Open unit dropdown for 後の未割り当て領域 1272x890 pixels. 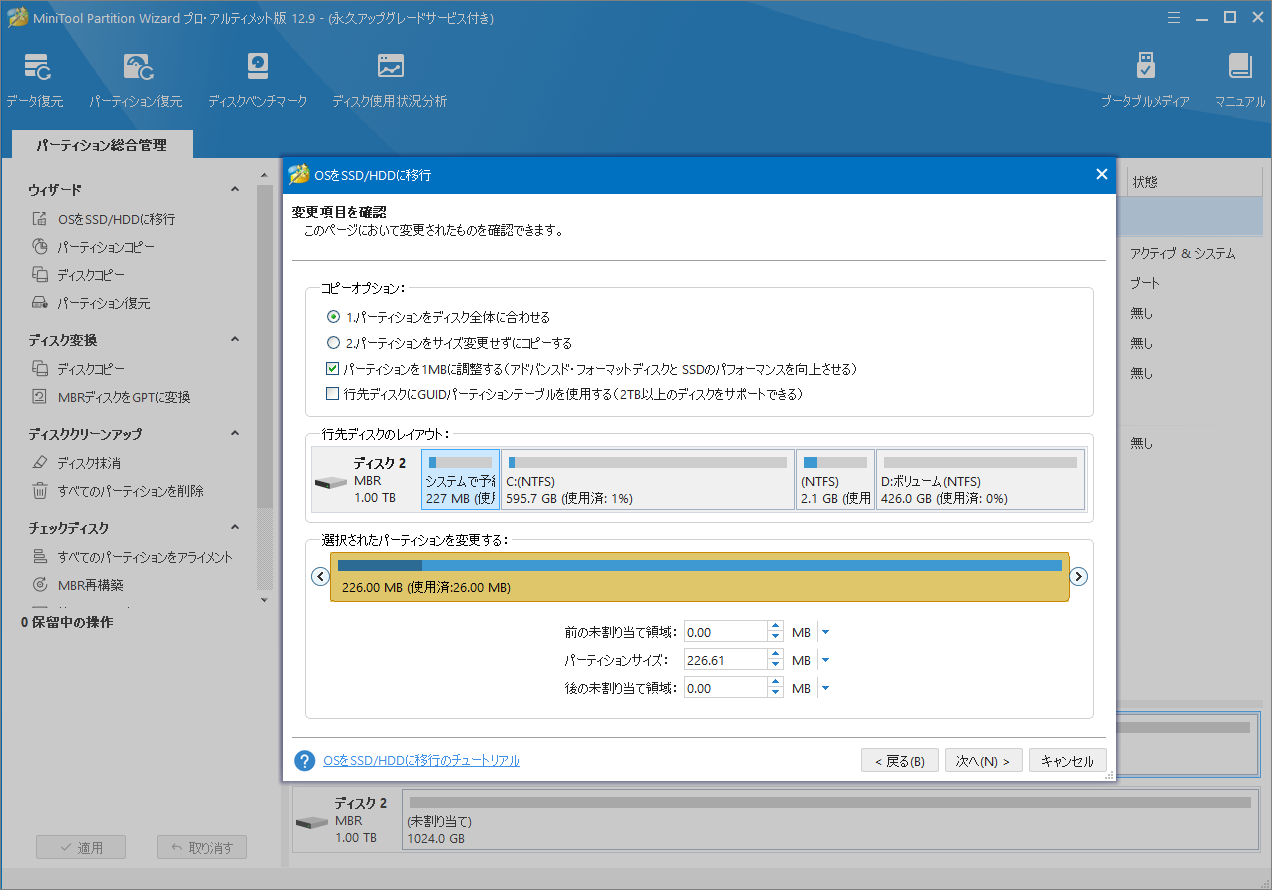pyautogui.click(x=825, y=688)
